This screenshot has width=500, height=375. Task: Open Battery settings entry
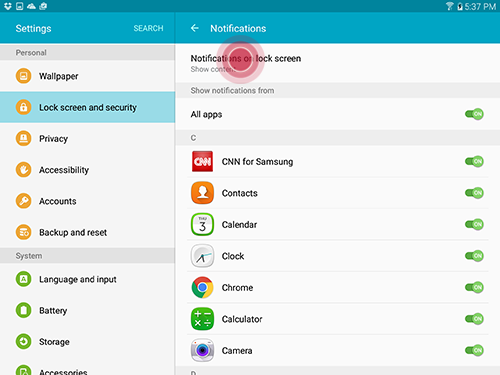[87, 310]
